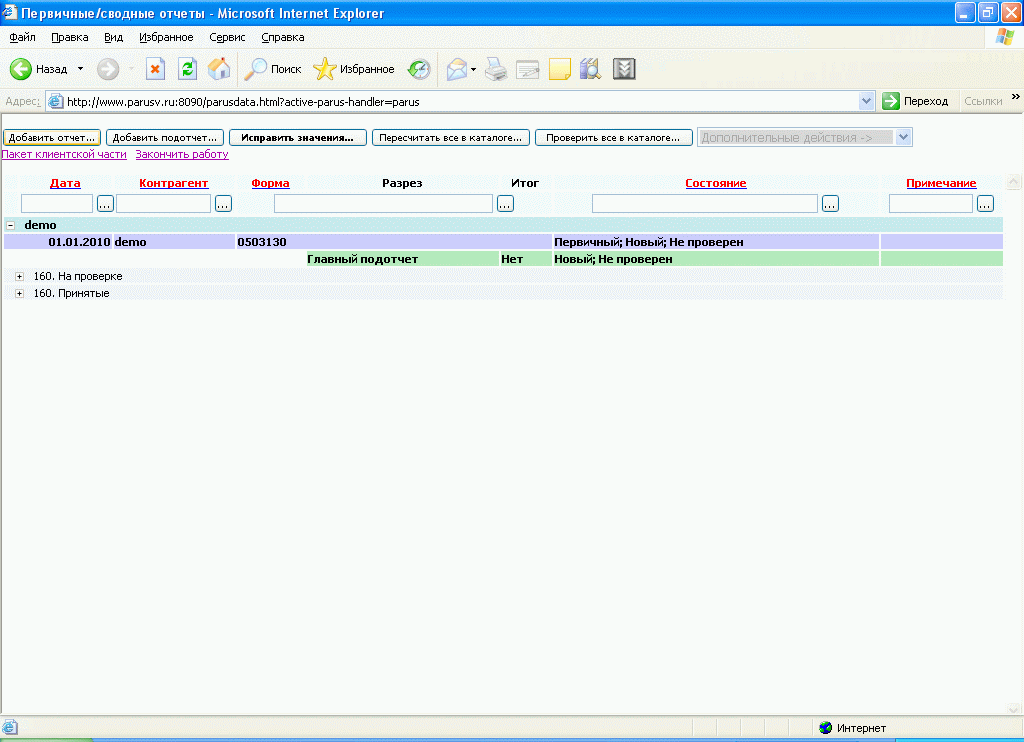Collapse the demo catalog node
Viewport: 1024px width, 742px height.
[10, 225]
